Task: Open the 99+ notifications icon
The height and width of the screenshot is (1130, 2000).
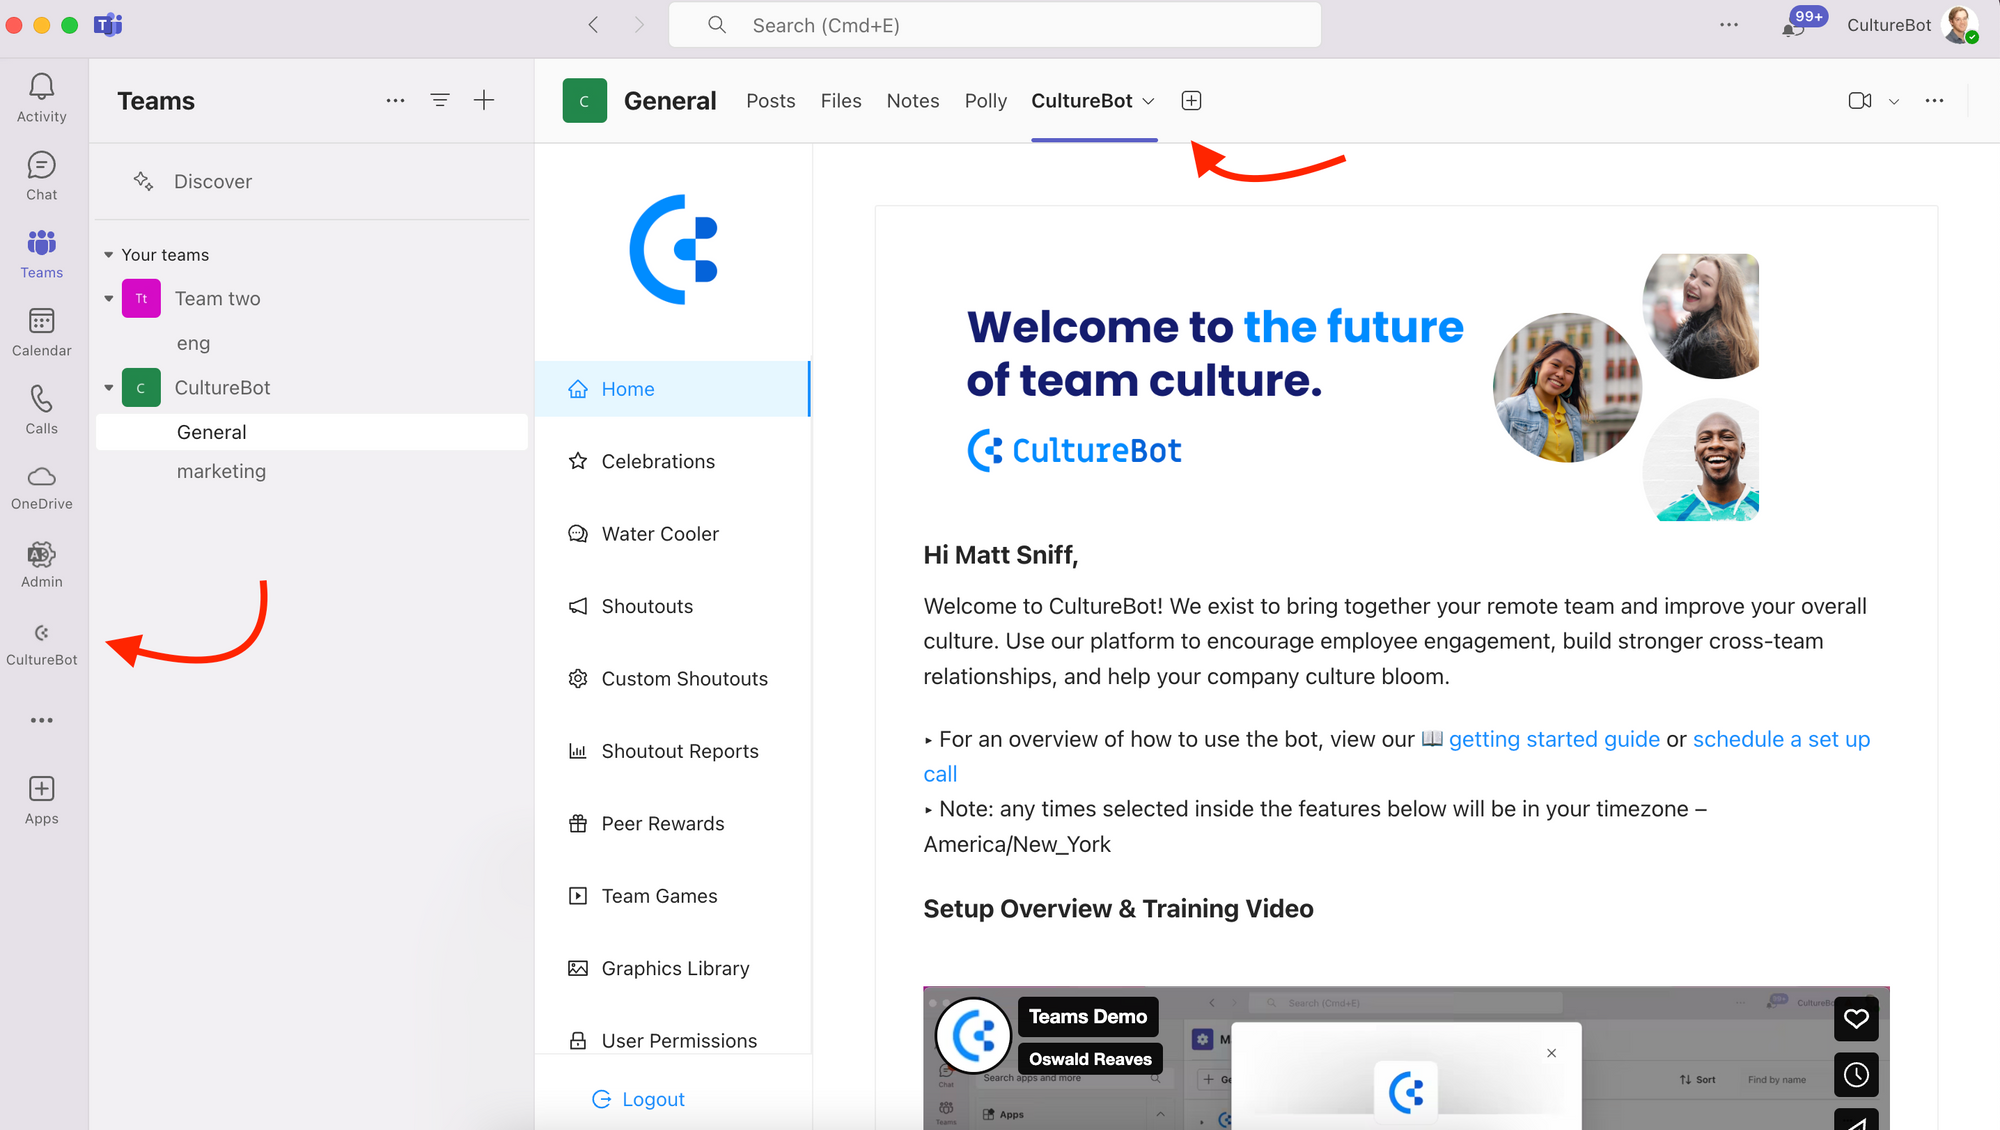Action: coord(1802,24)
